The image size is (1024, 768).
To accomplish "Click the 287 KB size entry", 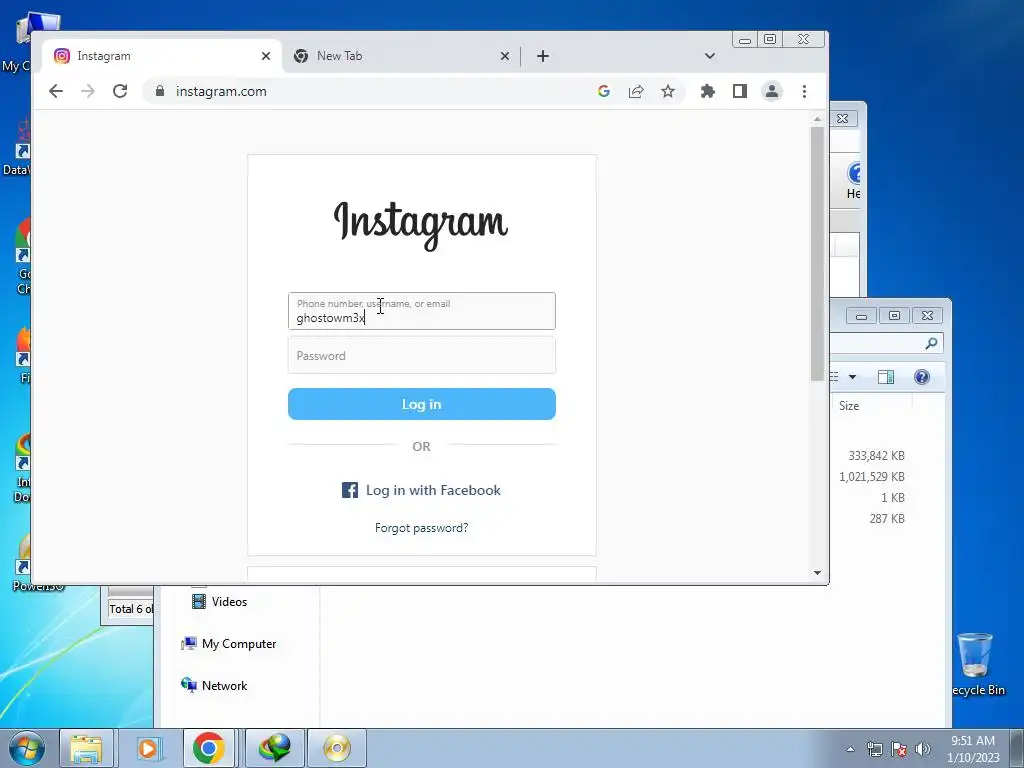I will tap(887, 519).
